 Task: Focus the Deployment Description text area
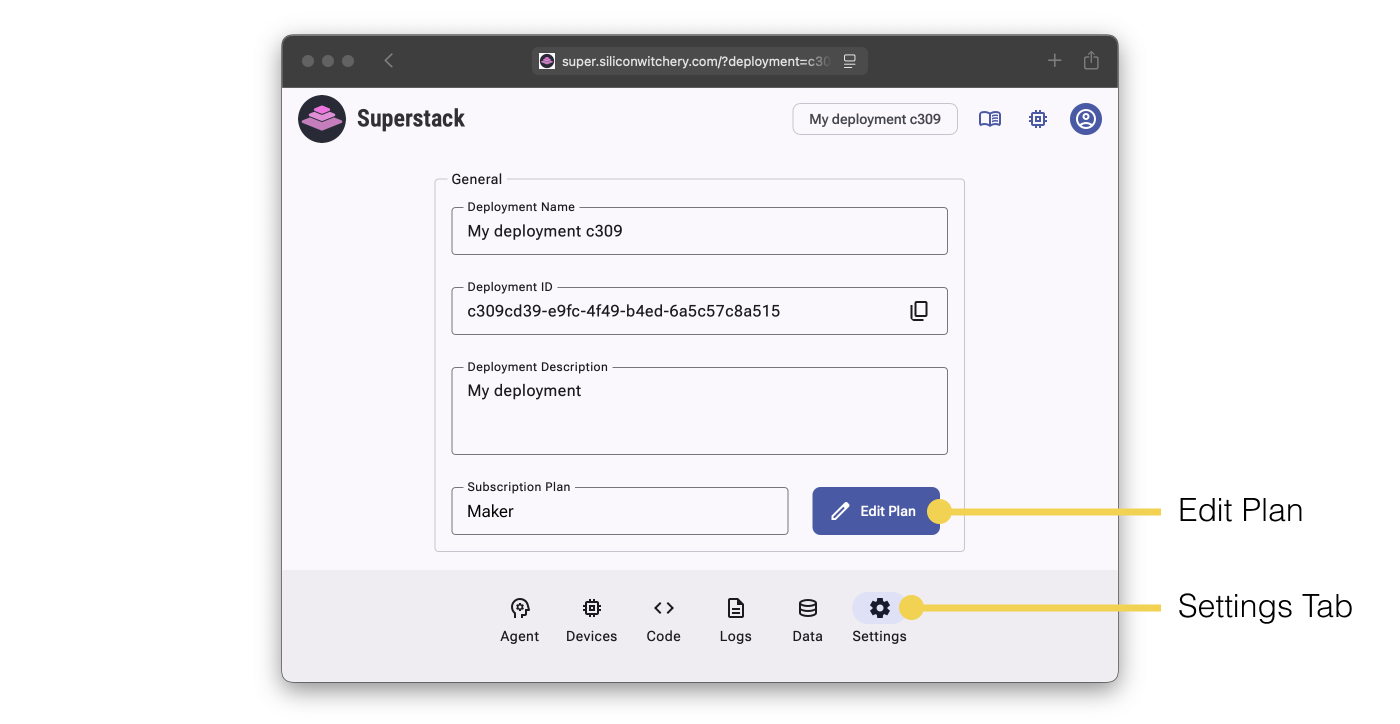(699, 411)
